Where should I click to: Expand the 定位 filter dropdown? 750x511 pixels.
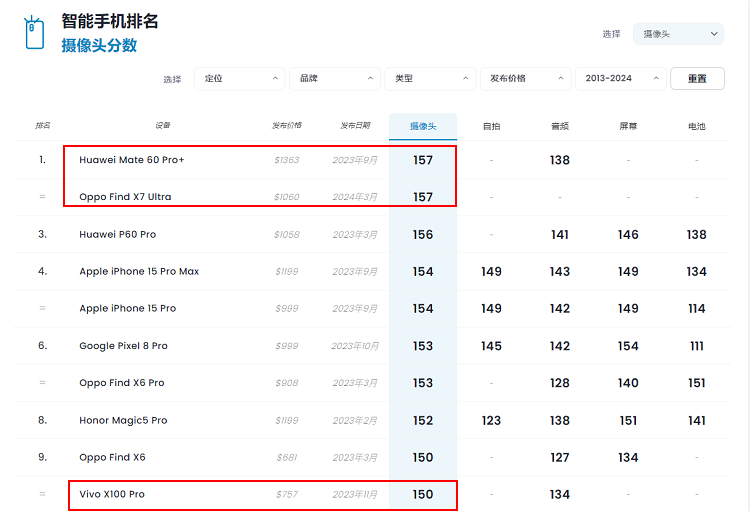(240, 78)
